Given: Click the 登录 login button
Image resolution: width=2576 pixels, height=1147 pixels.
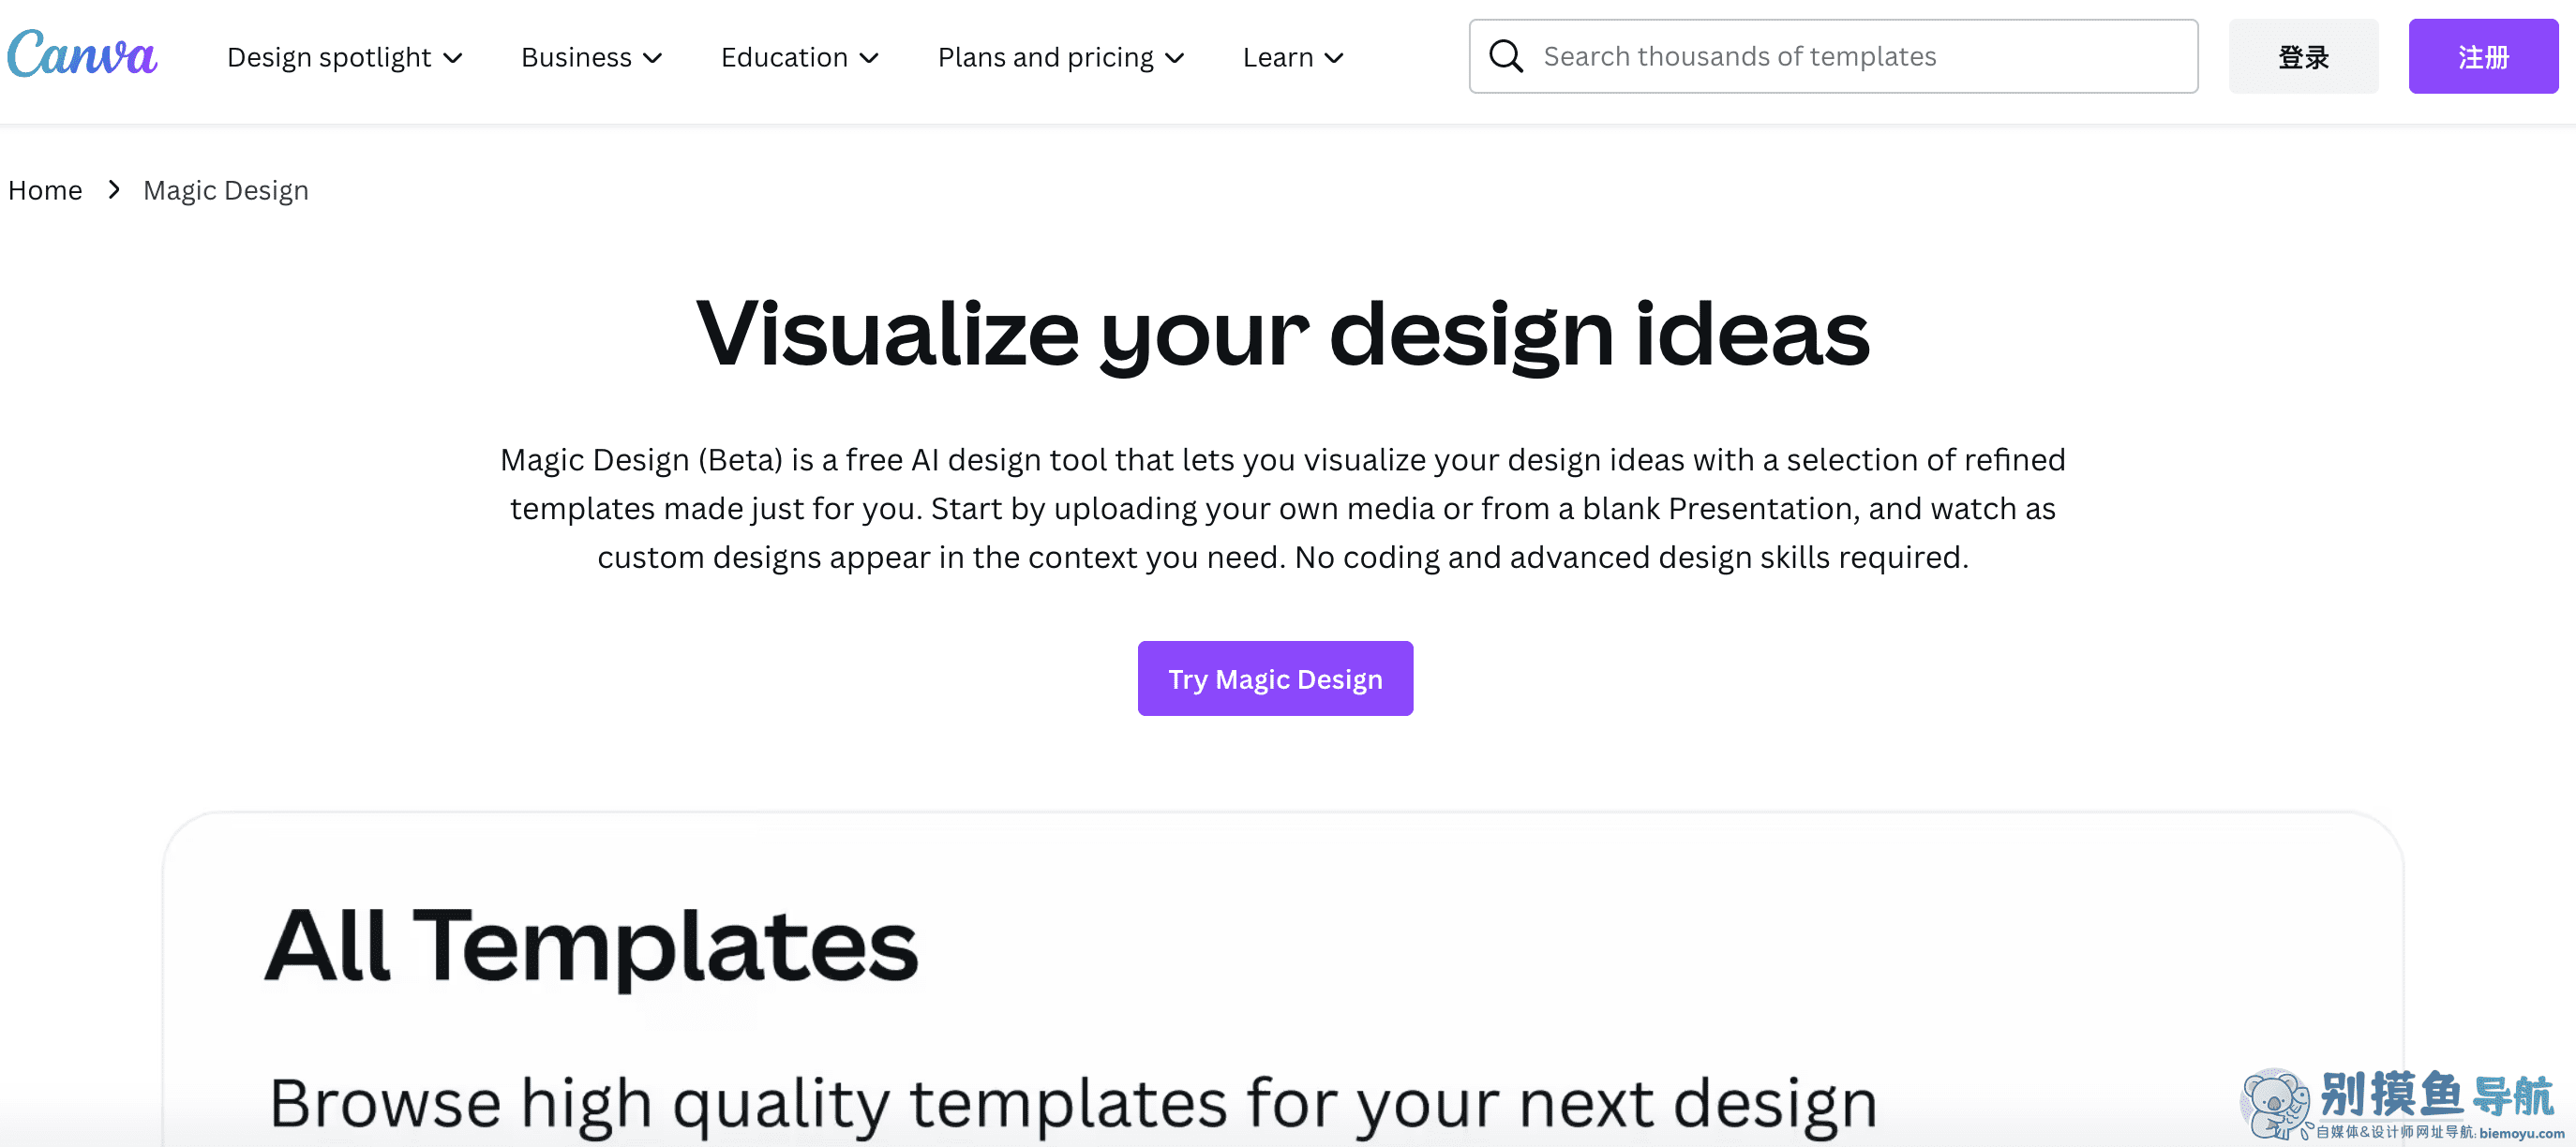Looking at the screenshot, I should click(x=2303, y=56).
